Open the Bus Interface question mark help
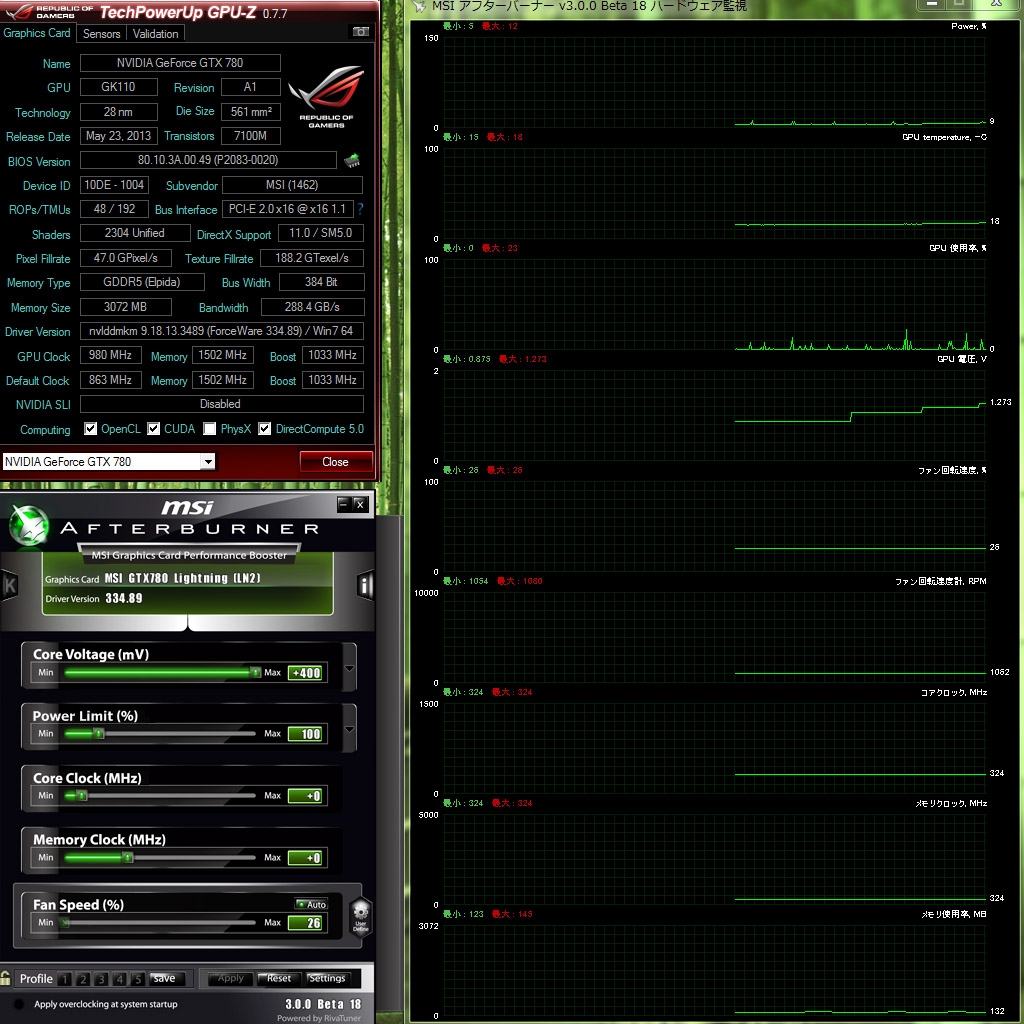 (360, 209)
